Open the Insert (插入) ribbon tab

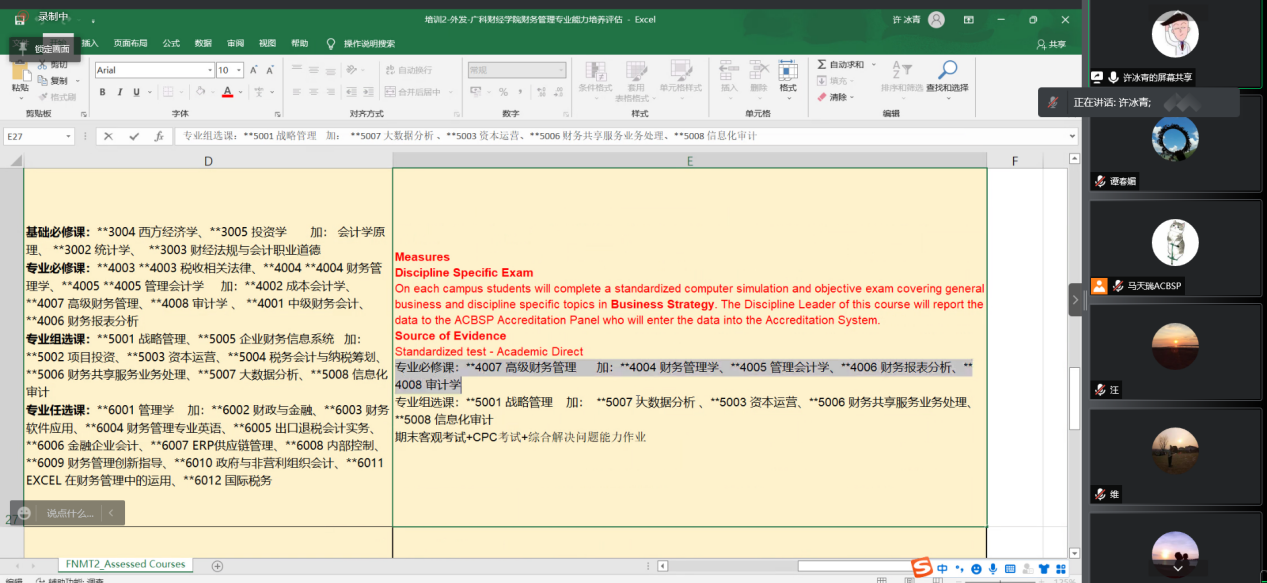click(90, 43)
